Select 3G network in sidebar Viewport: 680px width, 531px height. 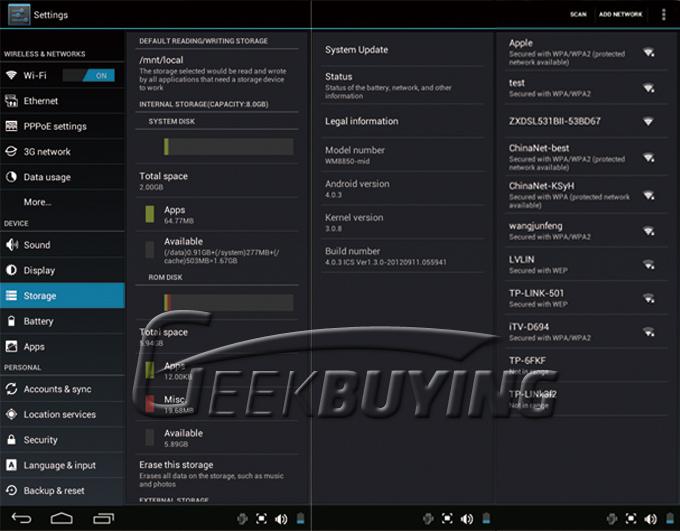point(62,151)
